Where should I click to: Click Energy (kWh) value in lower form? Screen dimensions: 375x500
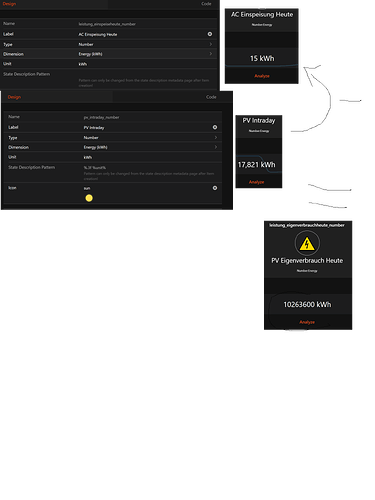tap(95, 147)
